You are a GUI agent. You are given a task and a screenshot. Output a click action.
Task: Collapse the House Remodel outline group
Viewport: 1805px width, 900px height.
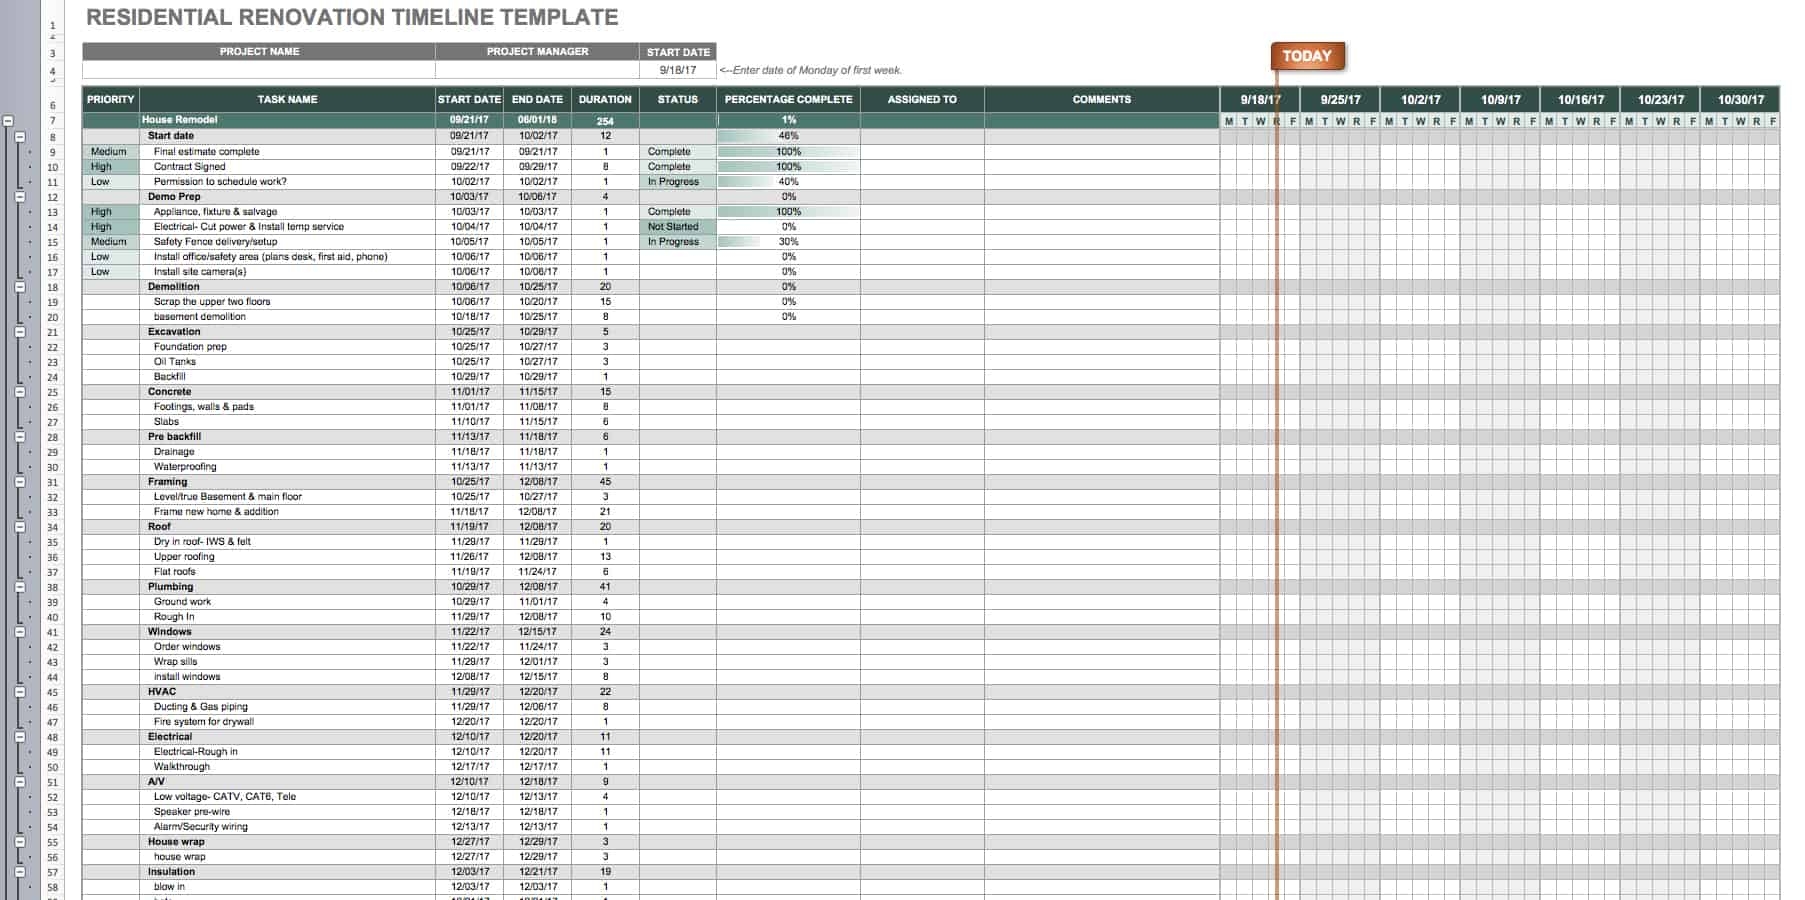[9, 119]
